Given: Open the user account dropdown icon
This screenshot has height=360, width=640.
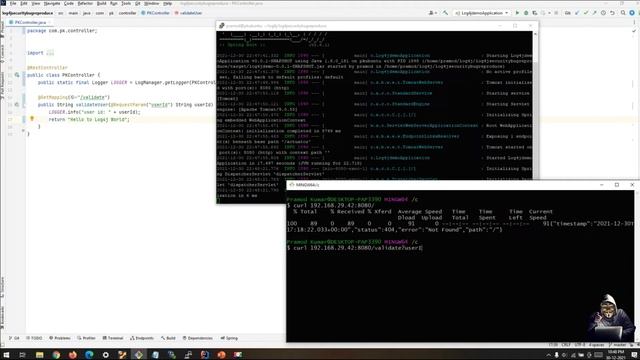Looking at the screenshot, I should click(x=432, y=13).
